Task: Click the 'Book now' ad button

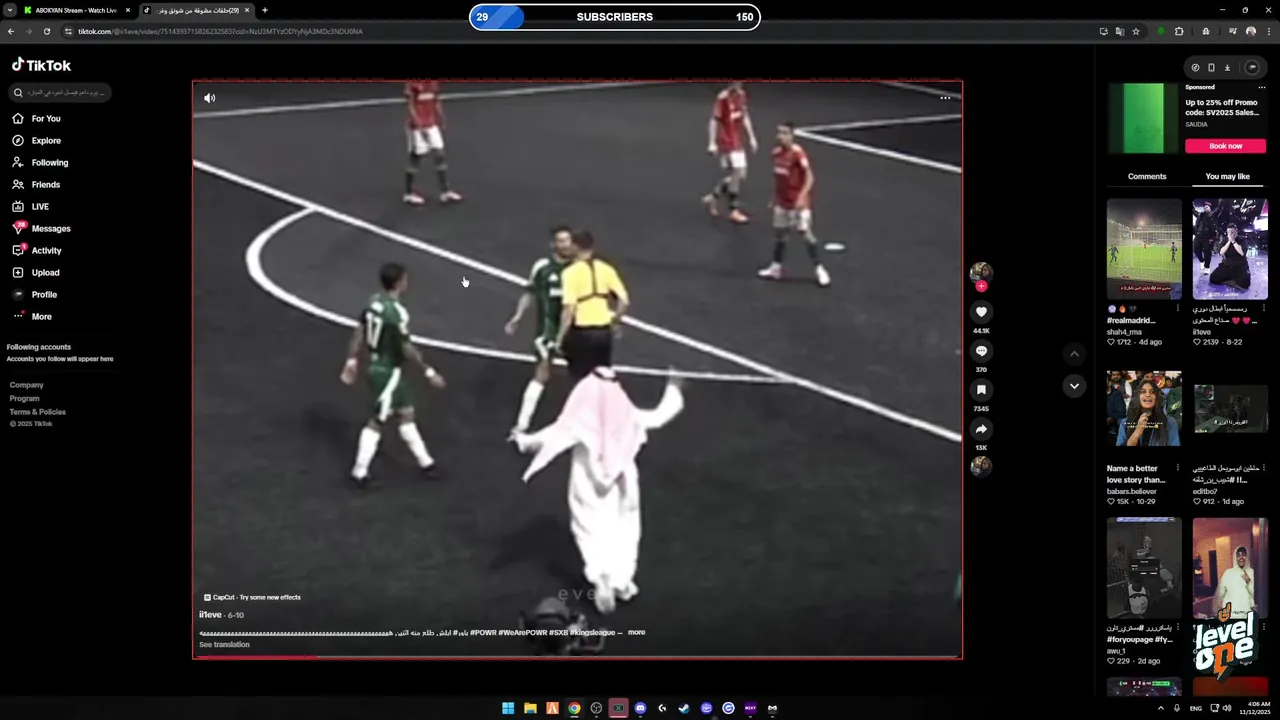Action: click(1226, 146)
